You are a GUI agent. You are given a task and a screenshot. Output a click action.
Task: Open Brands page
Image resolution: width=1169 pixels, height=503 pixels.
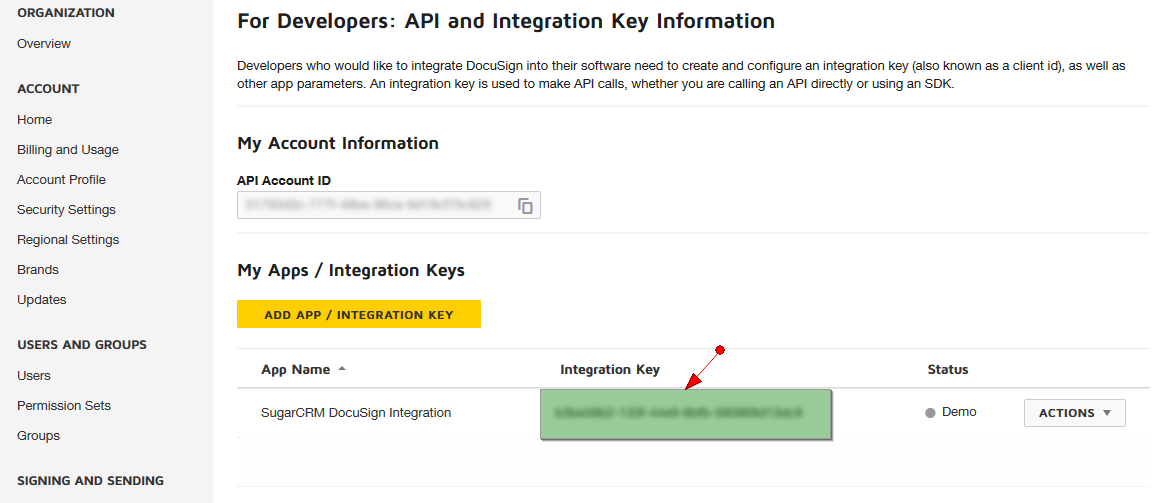tap(38, 270)
